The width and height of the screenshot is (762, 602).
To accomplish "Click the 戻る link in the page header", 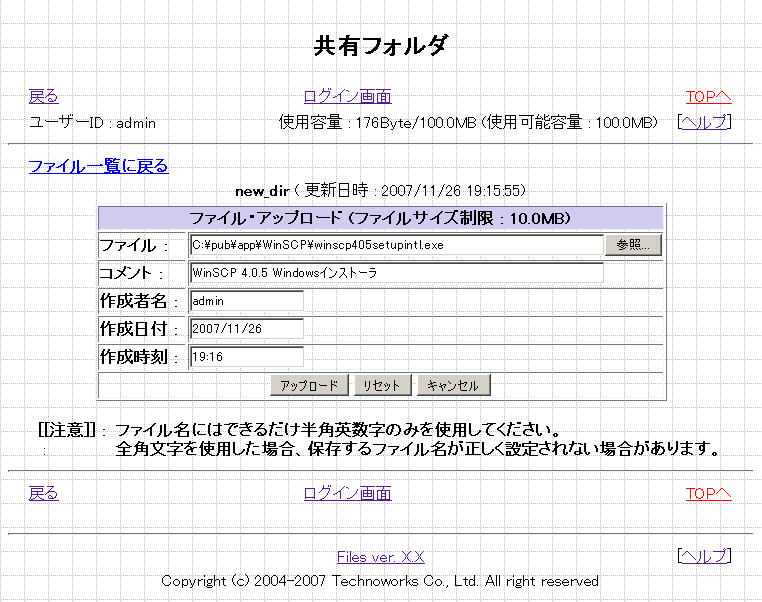I will click(x=43, y=97).
